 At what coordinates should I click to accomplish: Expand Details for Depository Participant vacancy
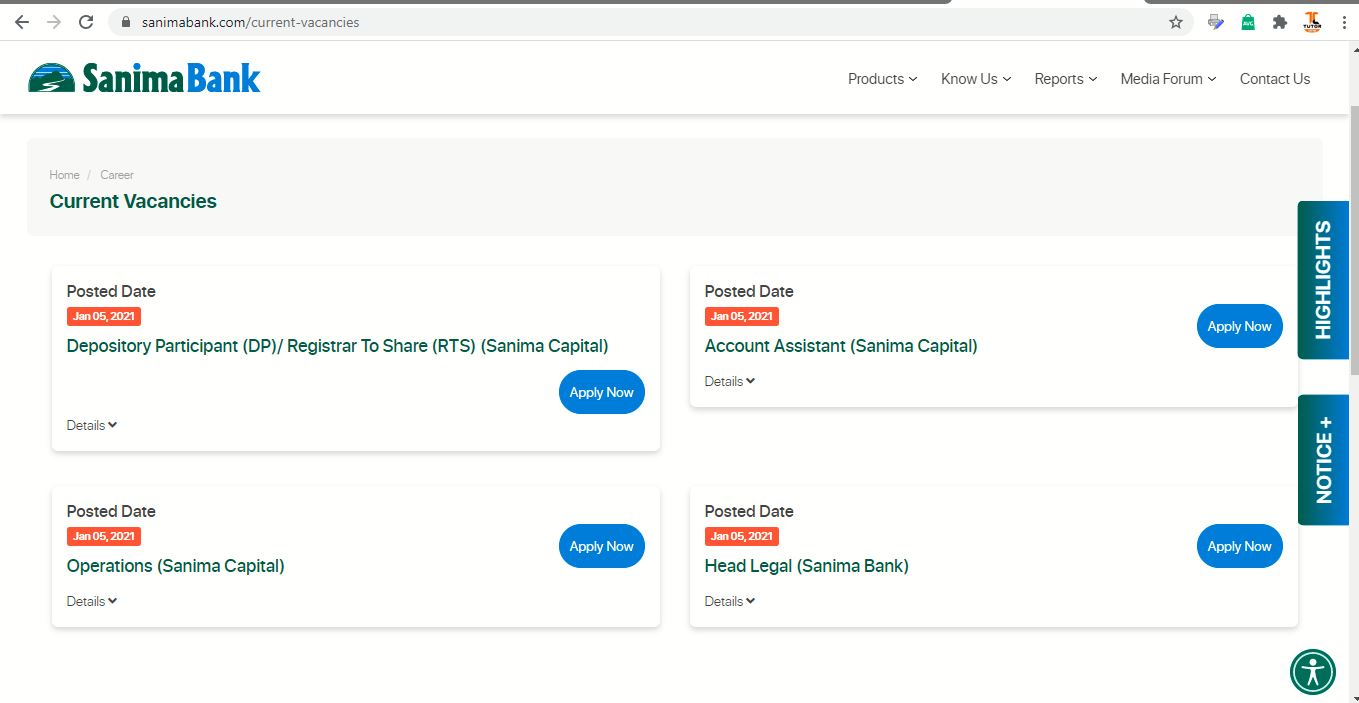tap(92, 425)
